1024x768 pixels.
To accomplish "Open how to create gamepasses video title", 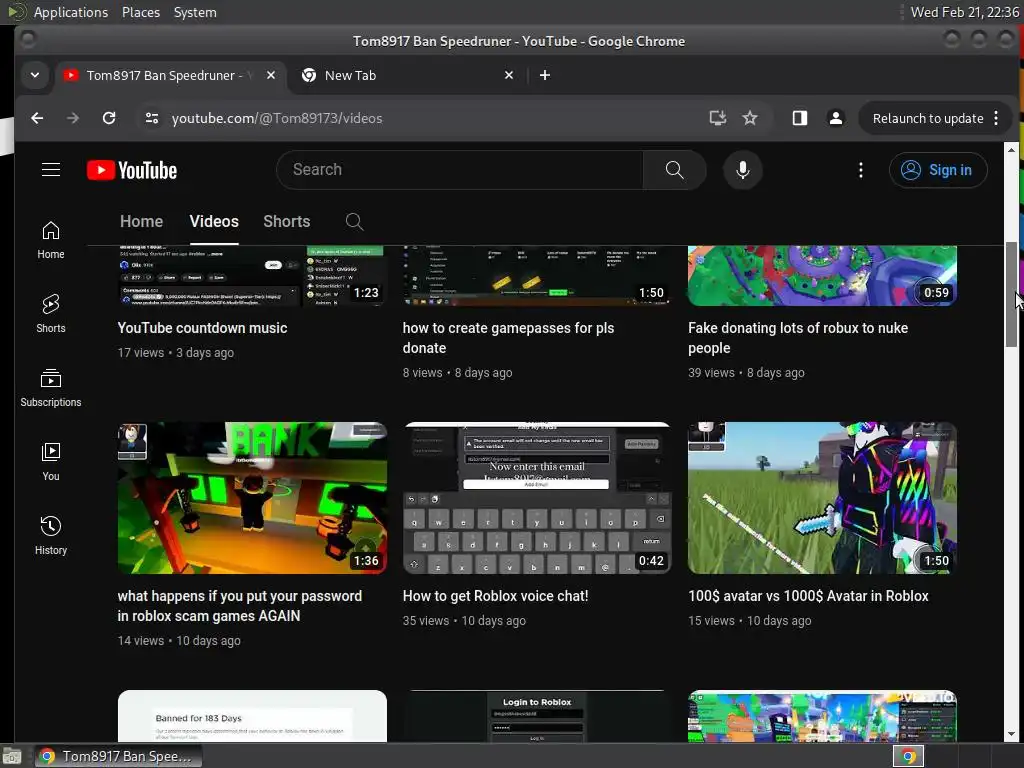I will pyautogui.click(x=508, y=338).
